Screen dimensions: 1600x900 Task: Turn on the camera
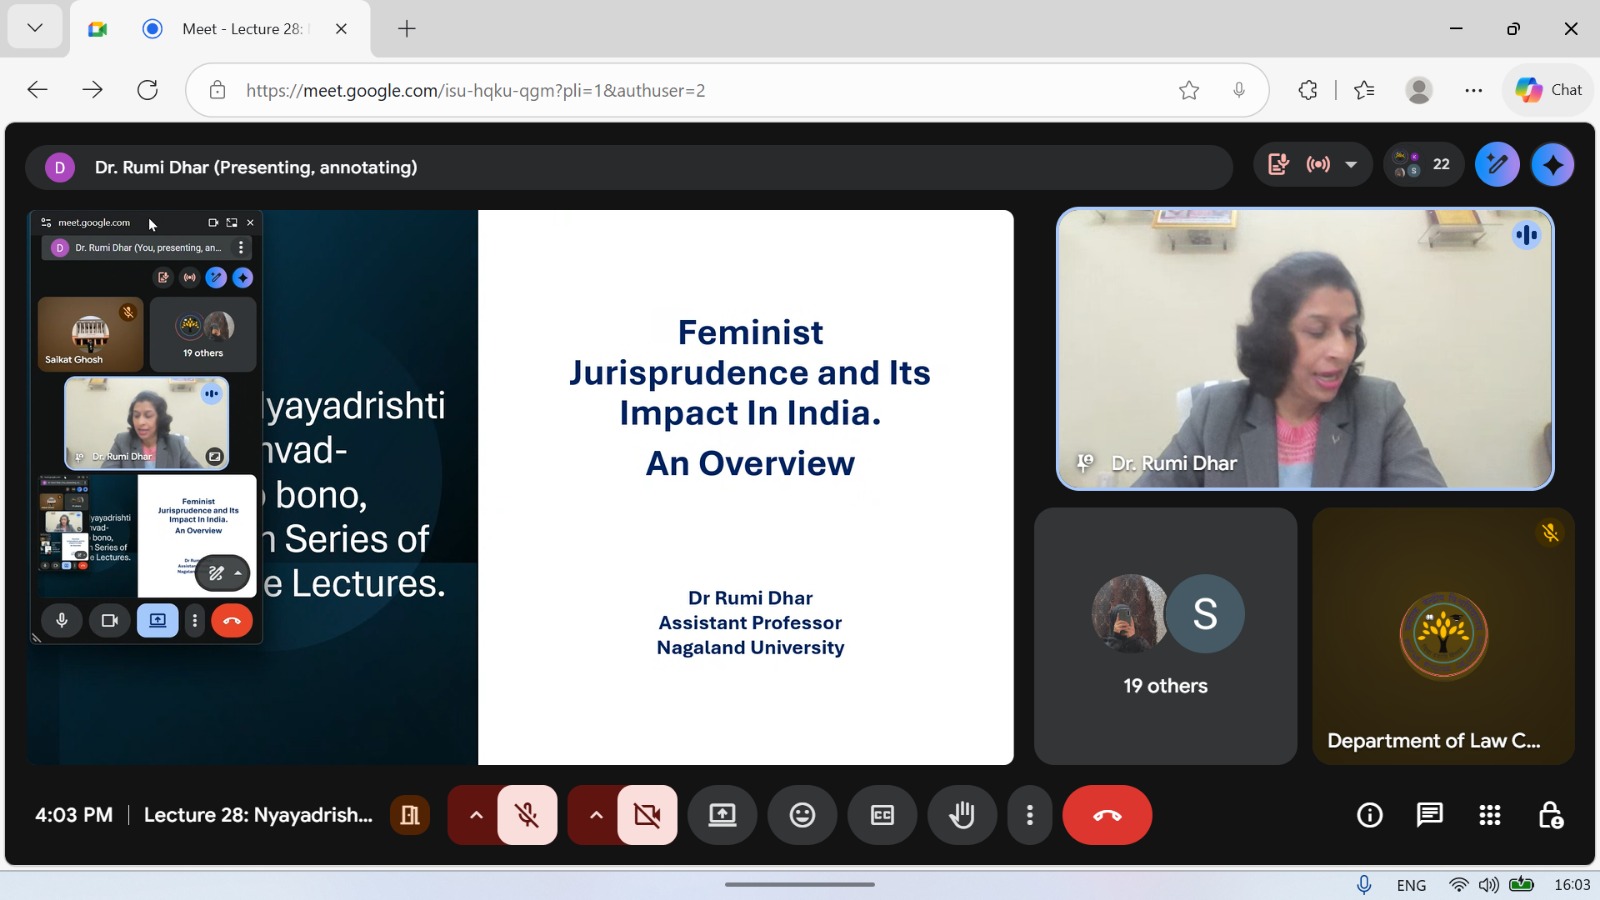(647, 815)
